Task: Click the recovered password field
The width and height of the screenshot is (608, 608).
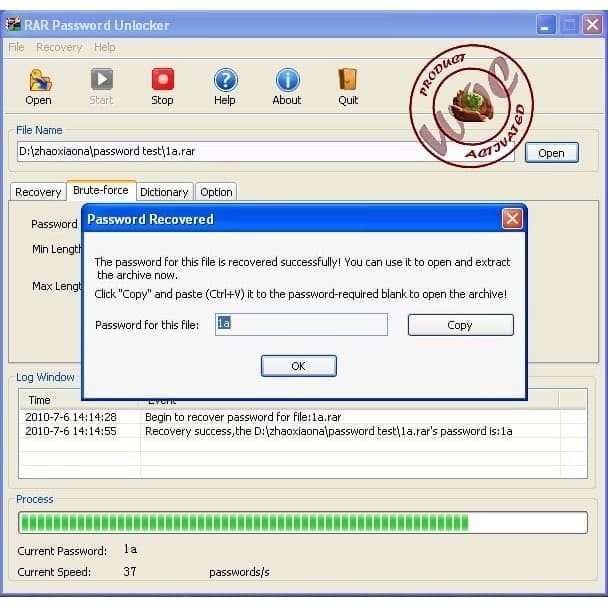Action: [301, 325]
